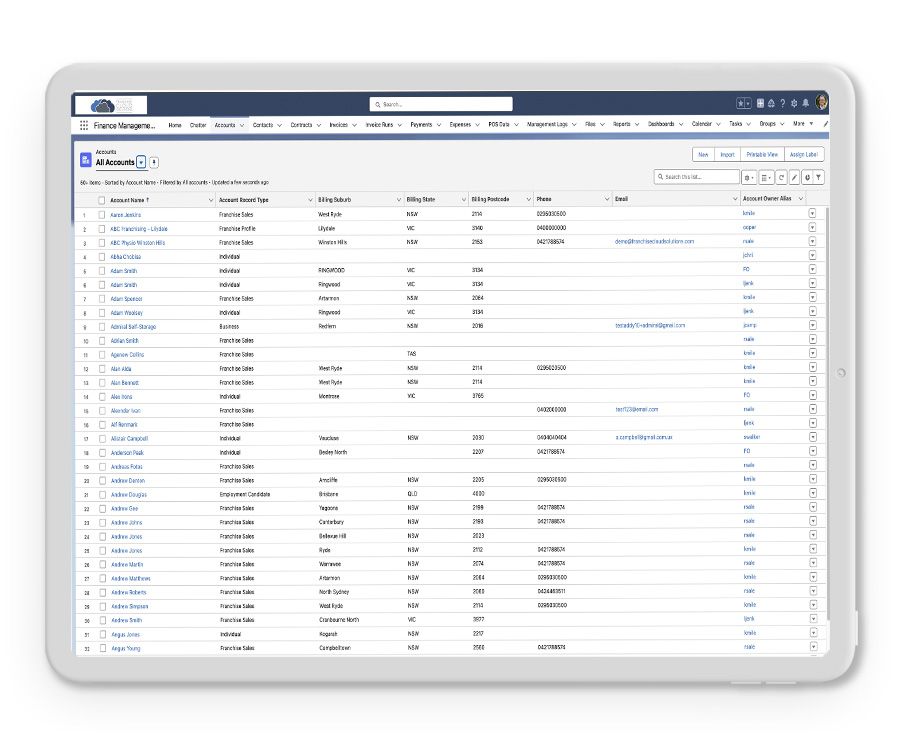The width and height of the screenshot is (900, 741).
Task: Switch to the Payments tab
Action: tap(421, 125)
